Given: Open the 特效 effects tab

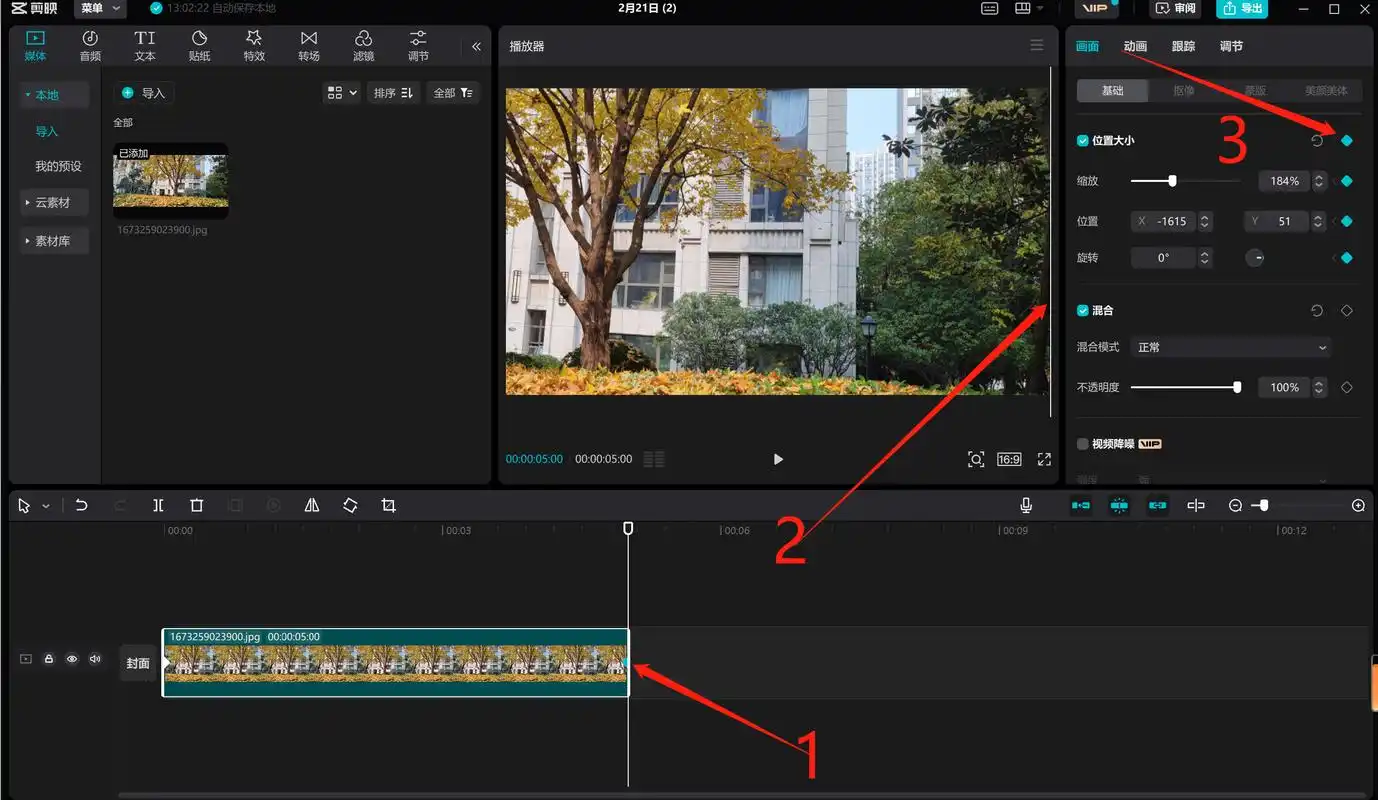Looking at the screenshot, I should 254,45.
